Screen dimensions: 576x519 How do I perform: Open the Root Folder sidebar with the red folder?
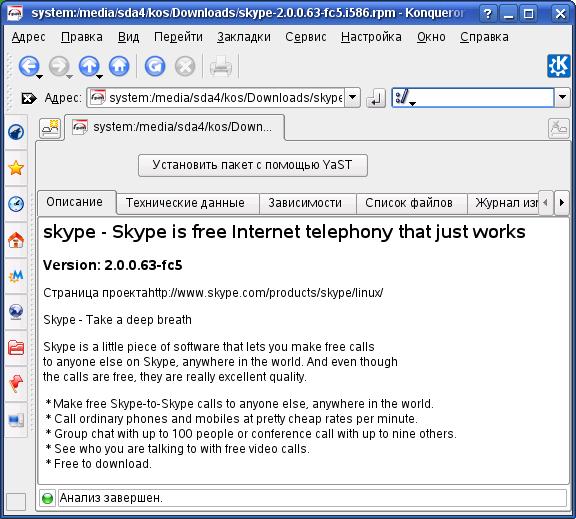pos(16,347)
